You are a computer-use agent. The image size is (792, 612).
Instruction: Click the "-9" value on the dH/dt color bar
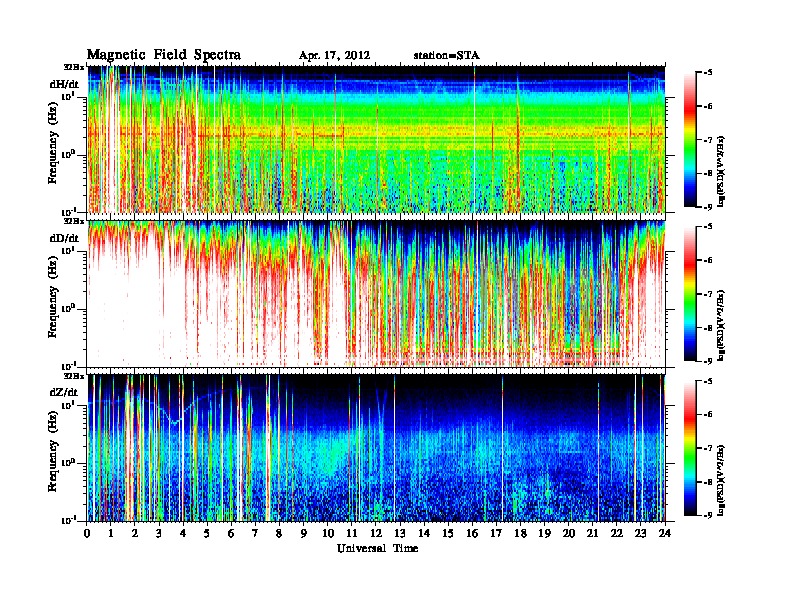(x=707, y=207)
